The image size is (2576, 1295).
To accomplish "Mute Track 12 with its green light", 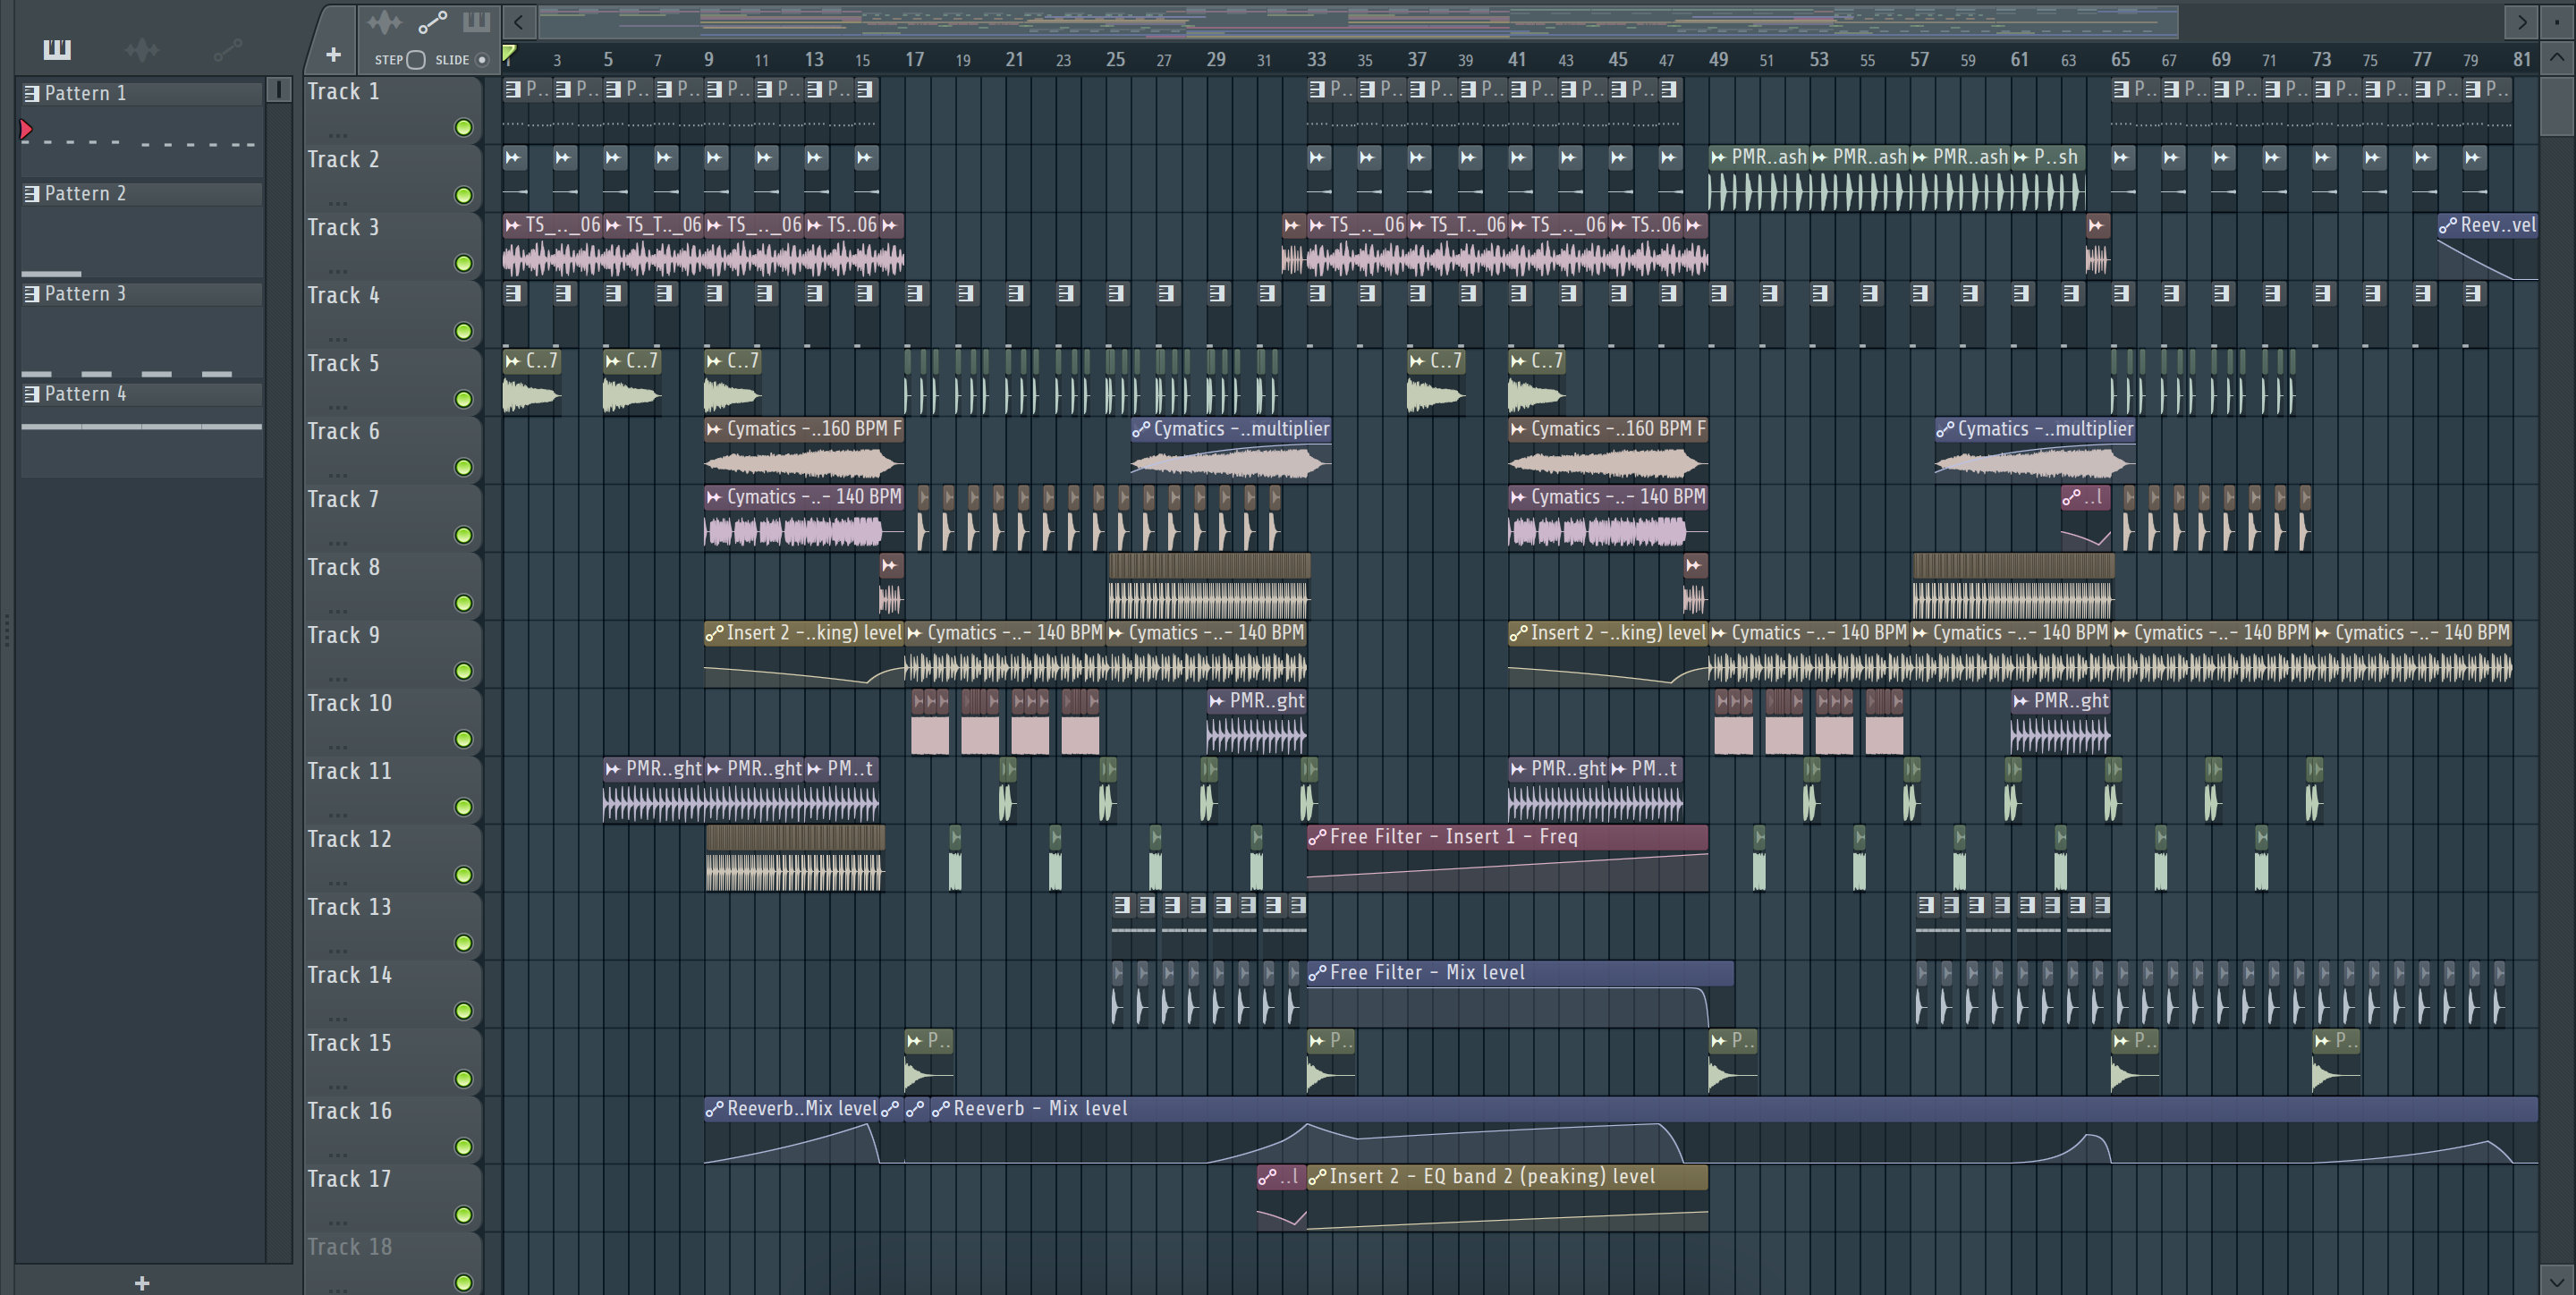I will (463, 875).
